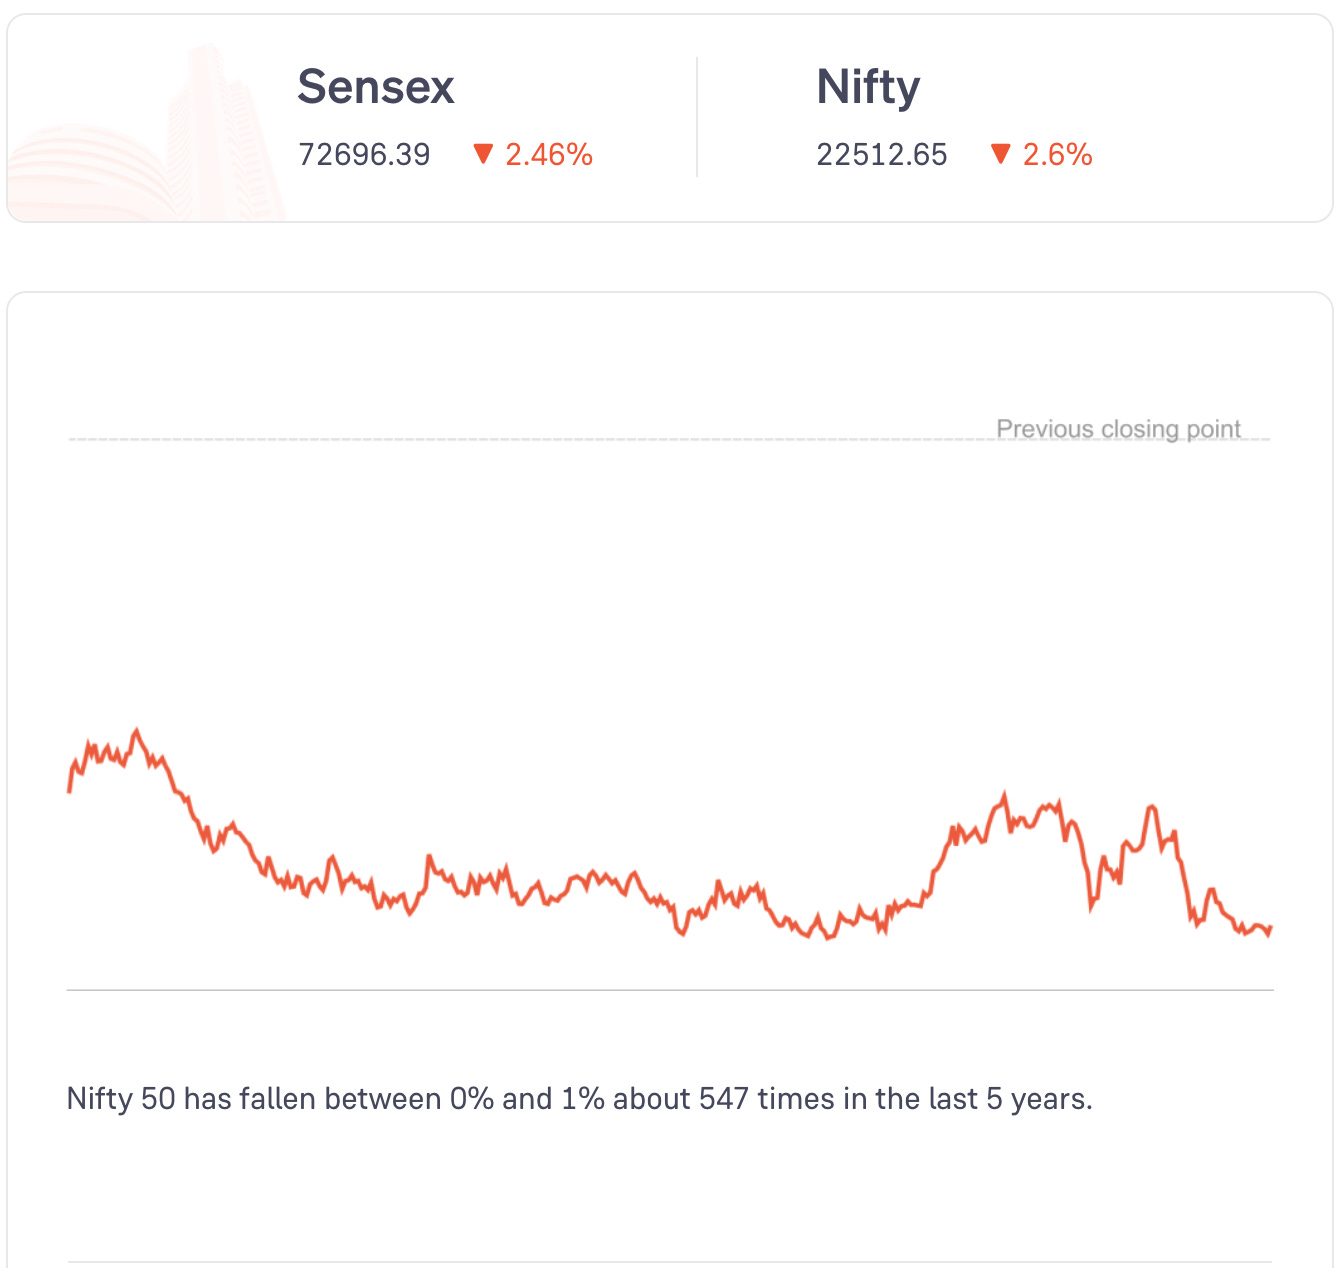Click the Previous closing point label

[x=1118, y=429]
